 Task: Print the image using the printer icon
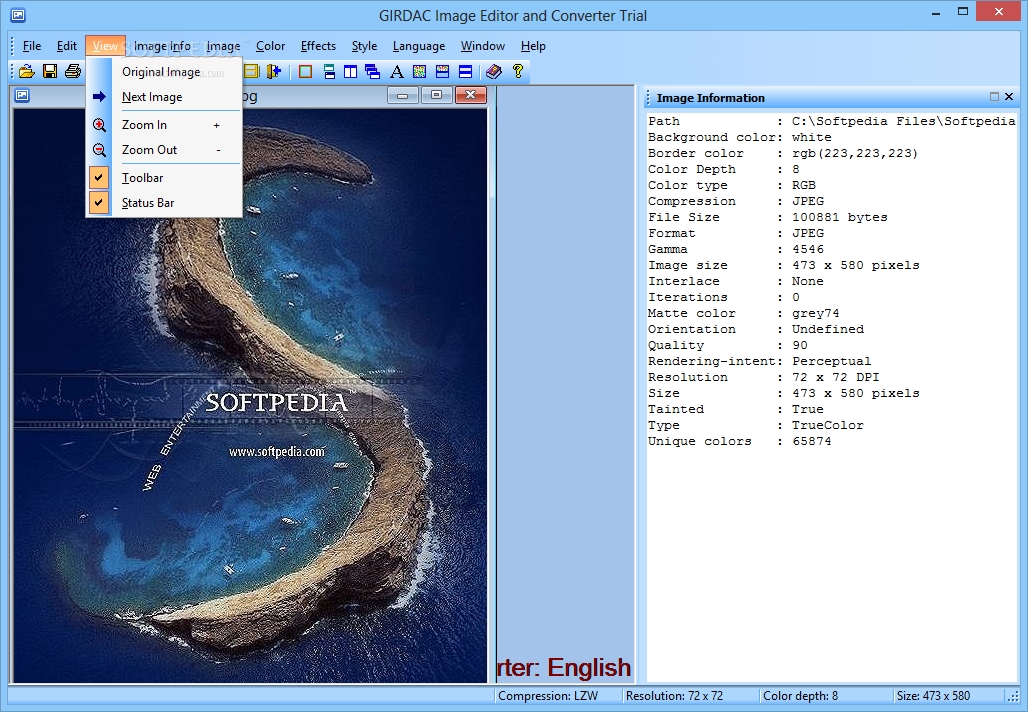tap(73, 71)
